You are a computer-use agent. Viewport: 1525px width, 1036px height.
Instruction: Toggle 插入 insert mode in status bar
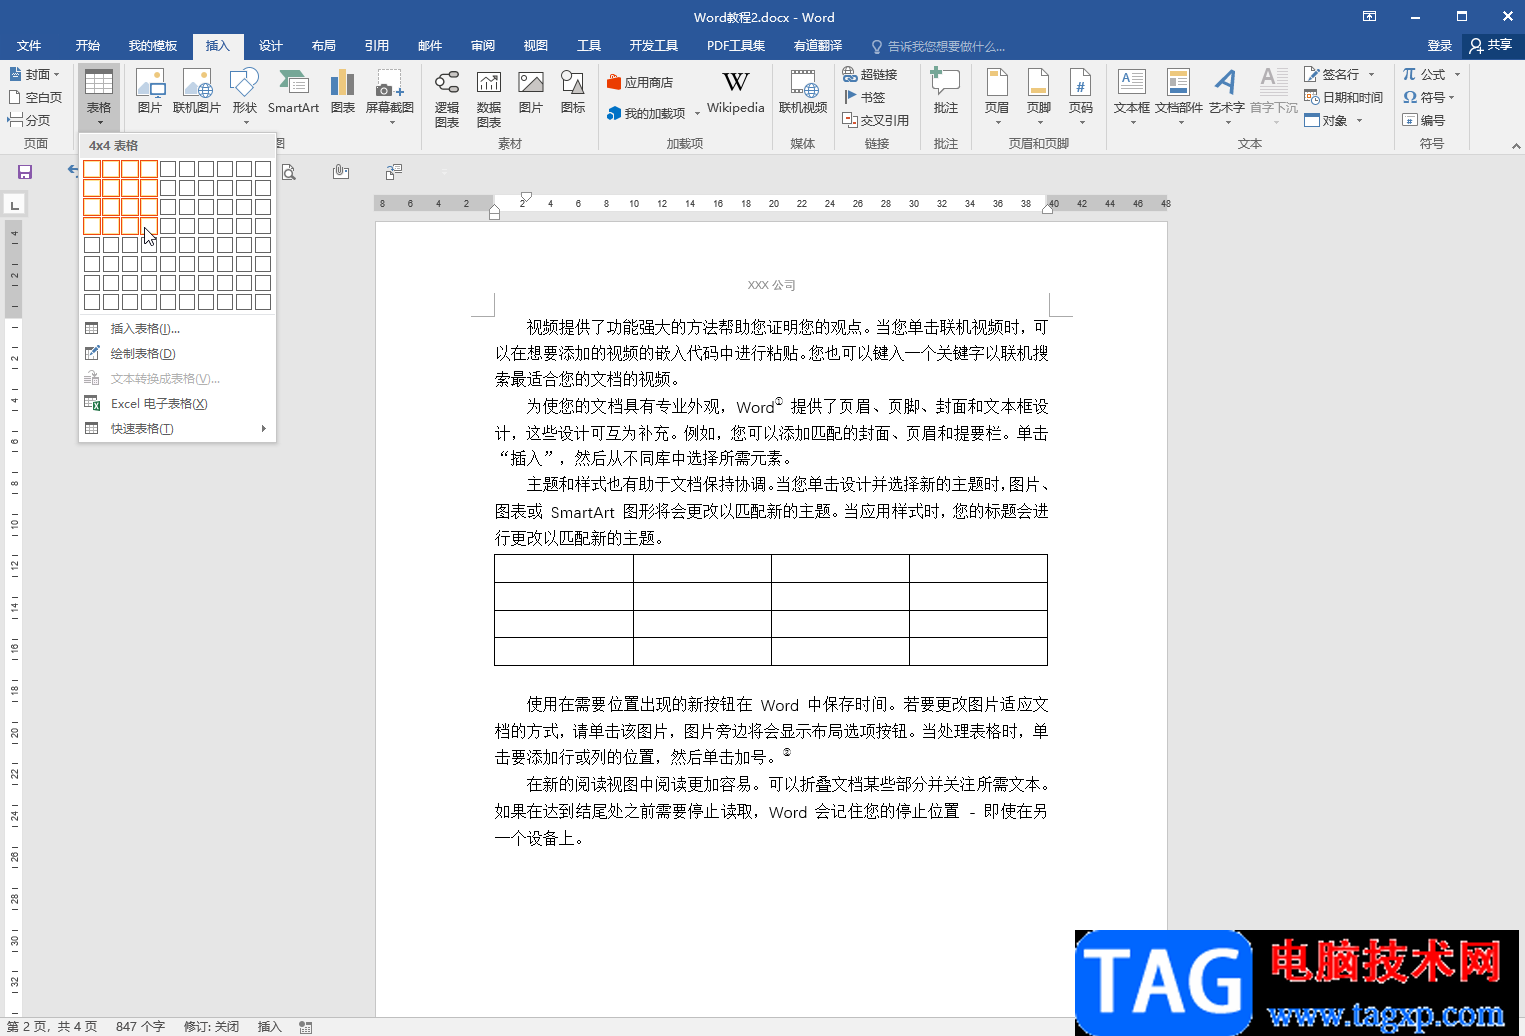(270, 1027)
